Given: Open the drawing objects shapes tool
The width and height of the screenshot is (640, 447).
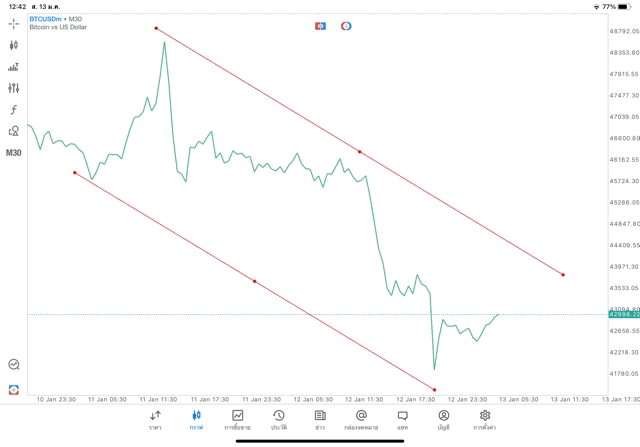Looking at the screenshot, I should (x=14, y=131).
